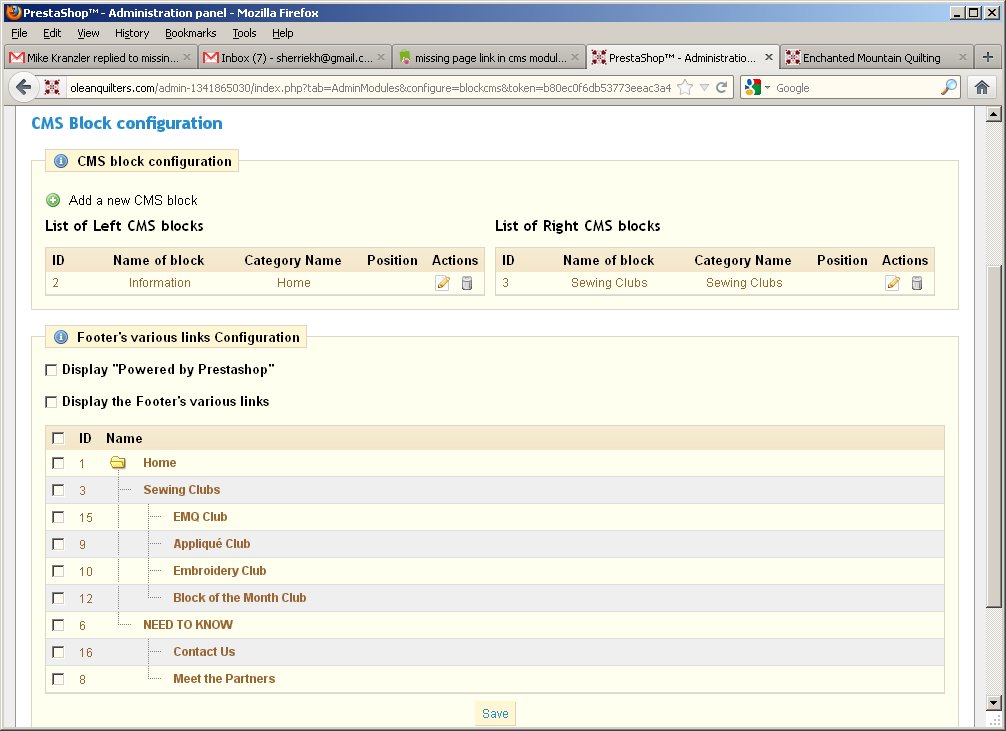
Task: Open the Help menu
Action: click(282, 33)
